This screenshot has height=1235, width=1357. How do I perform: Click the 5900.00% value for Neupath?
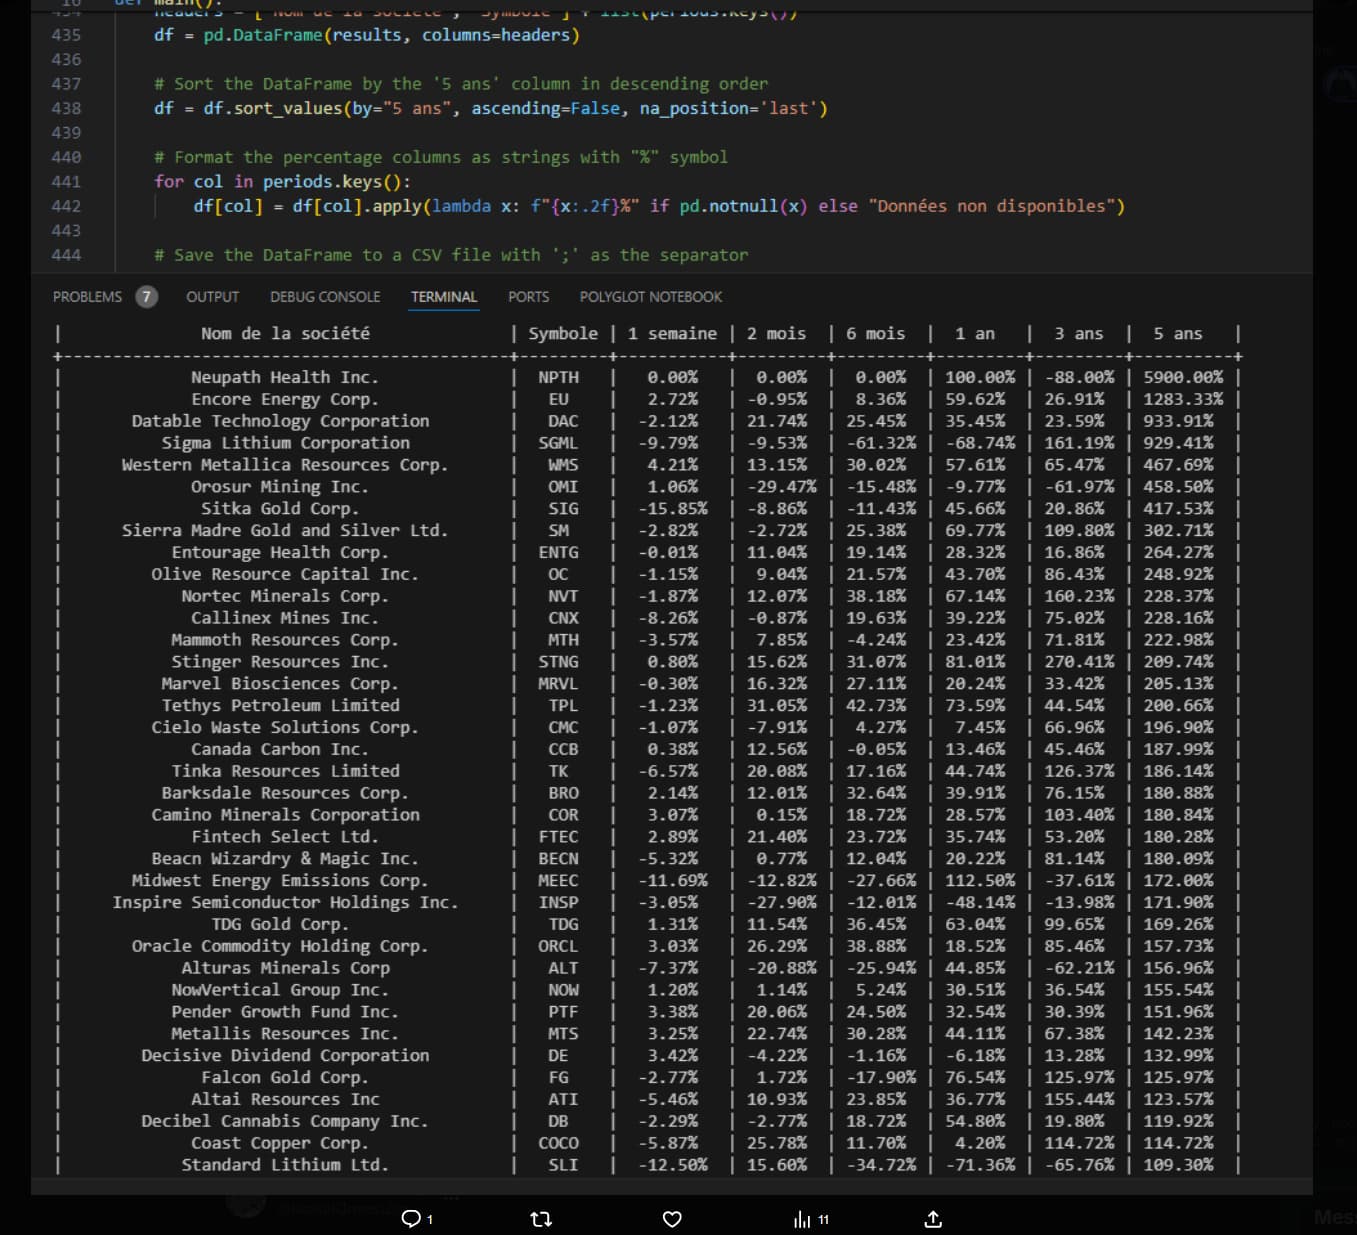[1183, 377]
